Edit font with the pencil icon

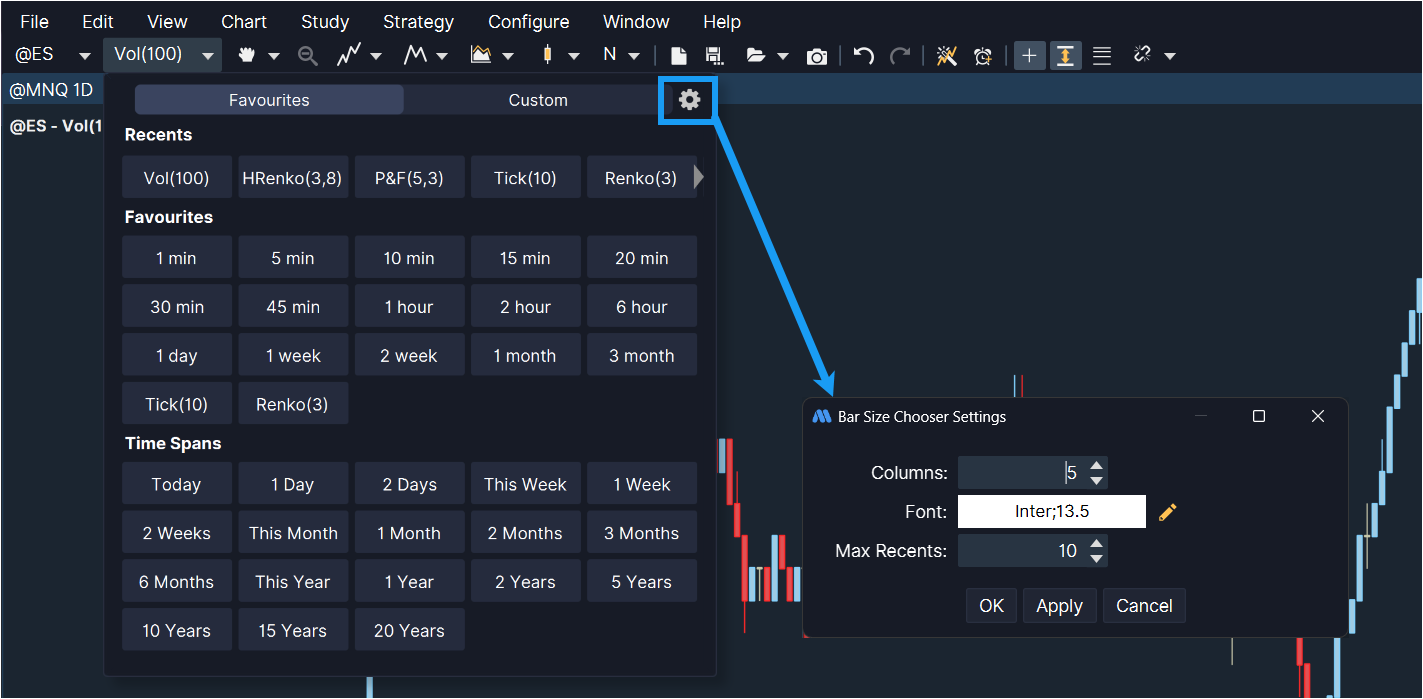point(1167,512)
